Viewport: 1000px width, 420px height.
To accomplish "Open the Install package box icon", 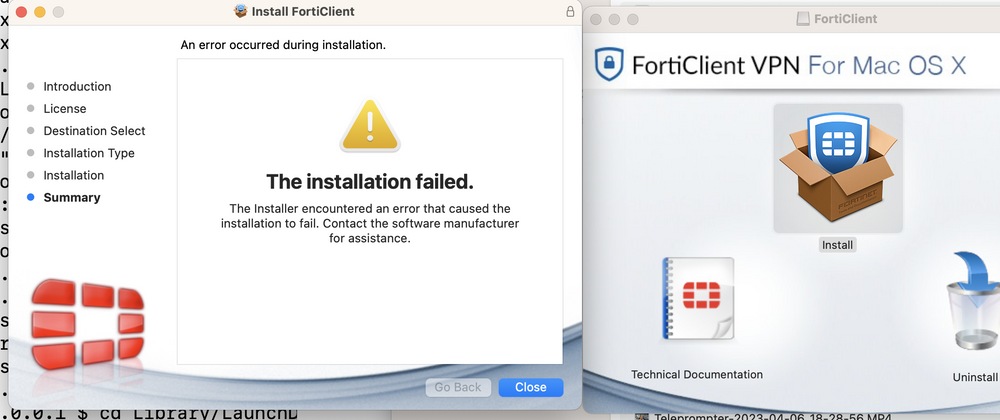I will pos(837,168).
